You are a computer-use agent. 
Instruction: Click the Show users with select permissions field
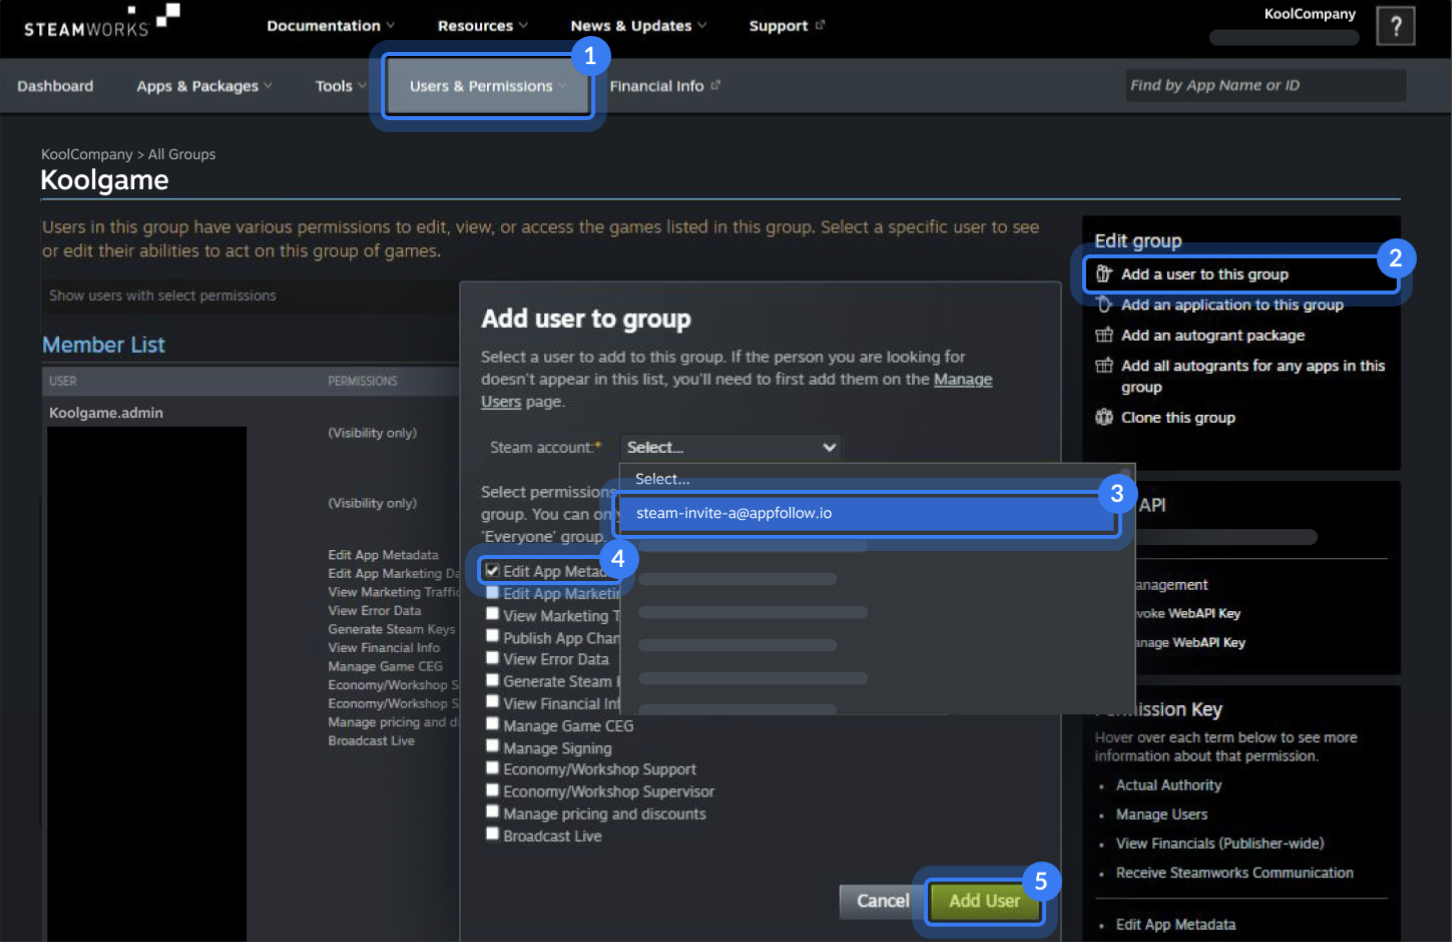[x=250, y=295]
